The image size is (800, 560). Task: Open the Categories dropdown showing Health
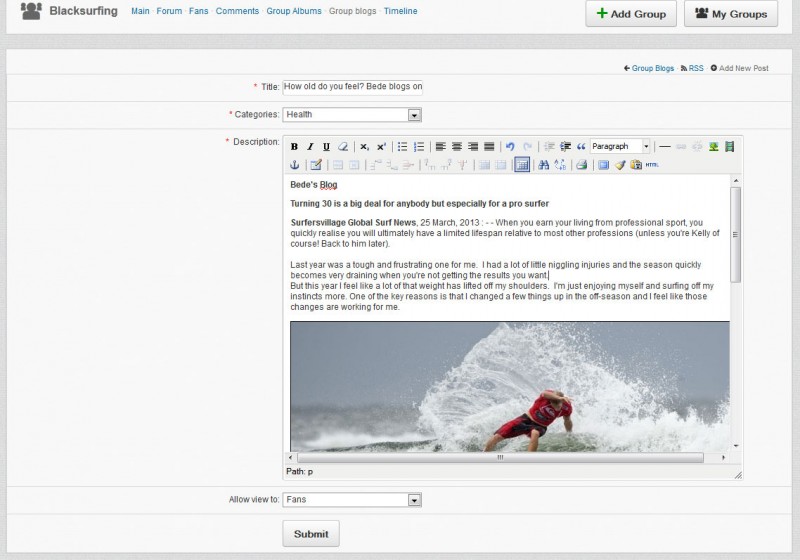pos(352,115)
